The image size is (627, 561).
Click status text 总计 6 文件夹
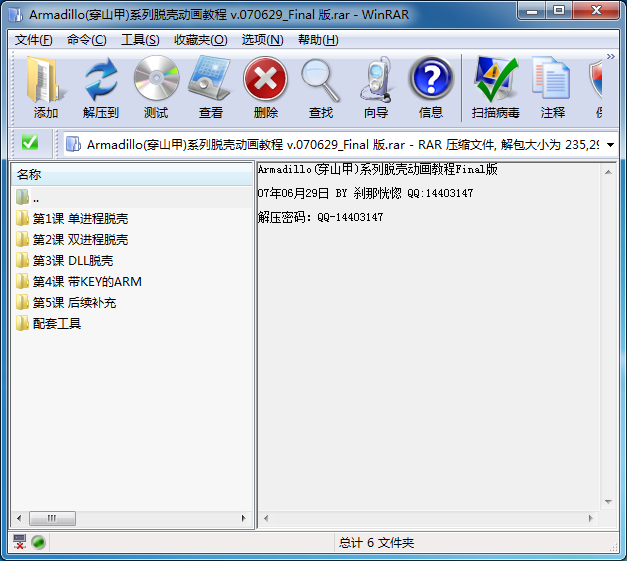point(376,543)
